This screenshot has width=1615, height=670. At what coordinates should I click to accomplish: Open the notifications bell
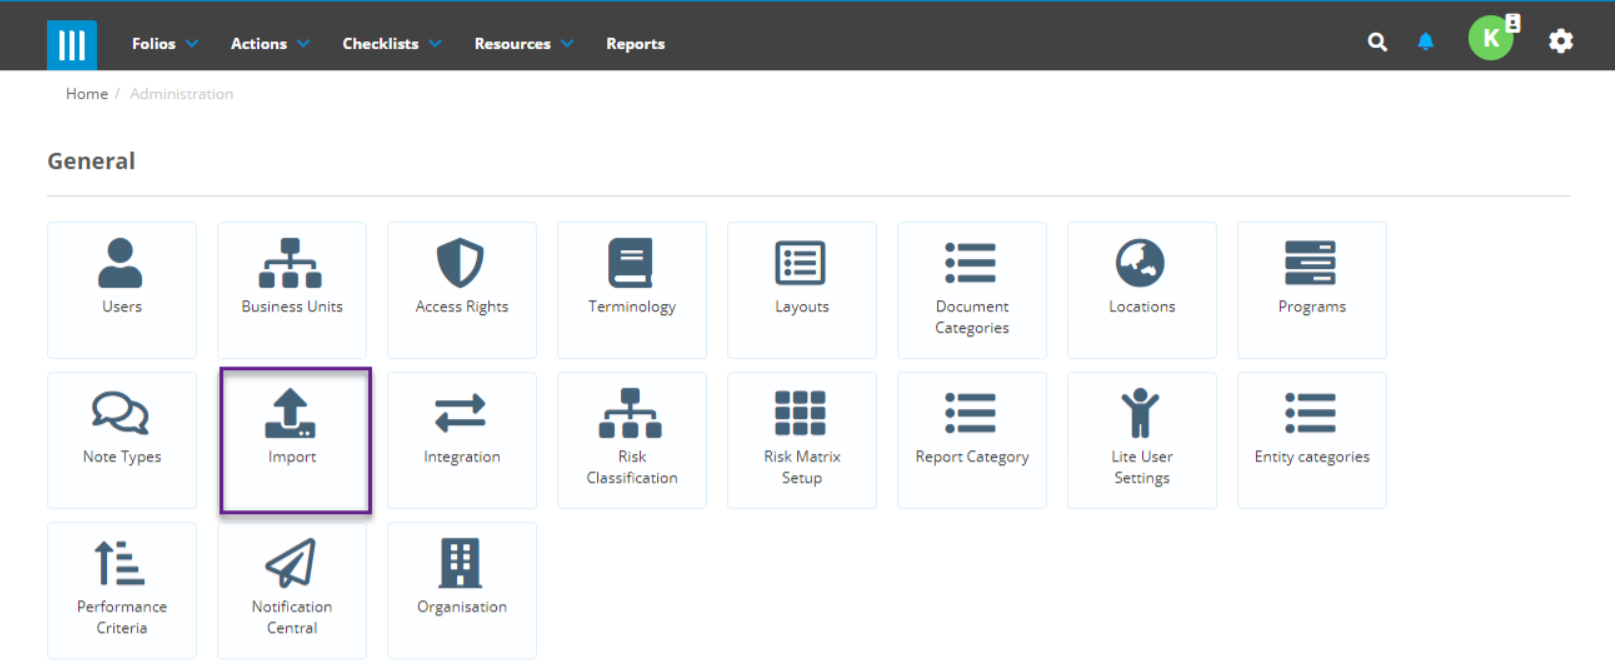(1425, 41)
